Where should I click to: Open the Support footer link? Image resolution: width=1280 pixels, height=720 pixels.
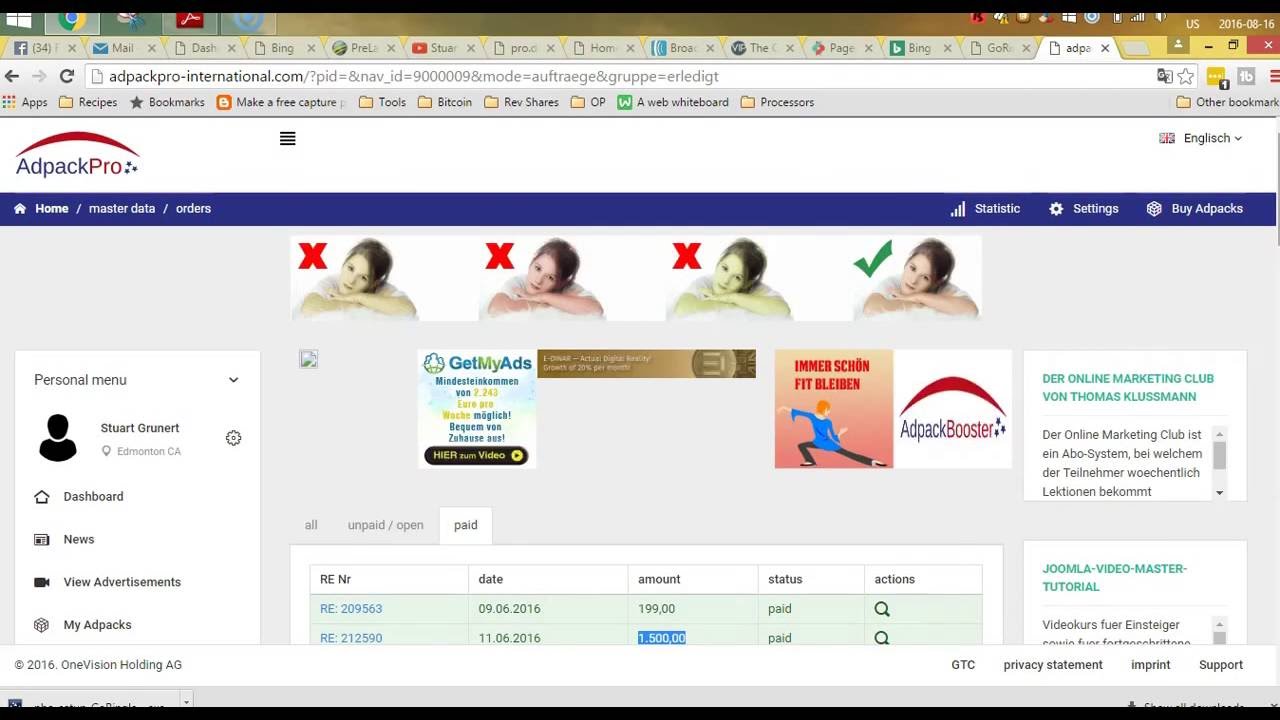tap(1221, 665)
